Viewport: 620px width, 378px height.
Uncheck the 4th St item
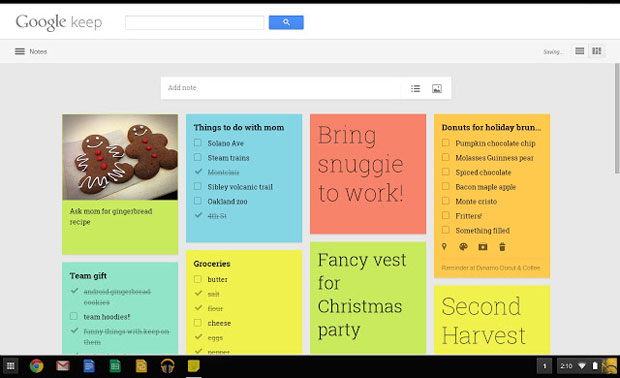(198, 215)
